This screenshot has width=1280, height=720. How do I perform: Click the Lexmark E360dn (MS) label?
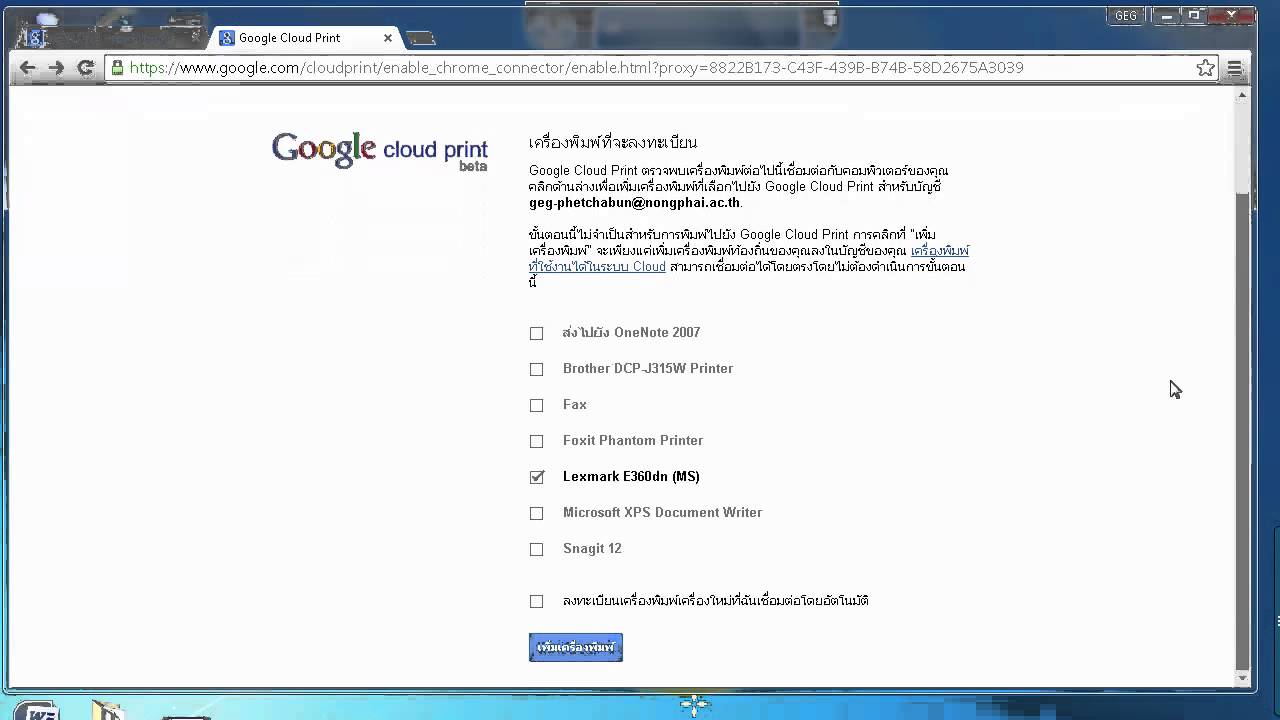[x=631, y=476]
